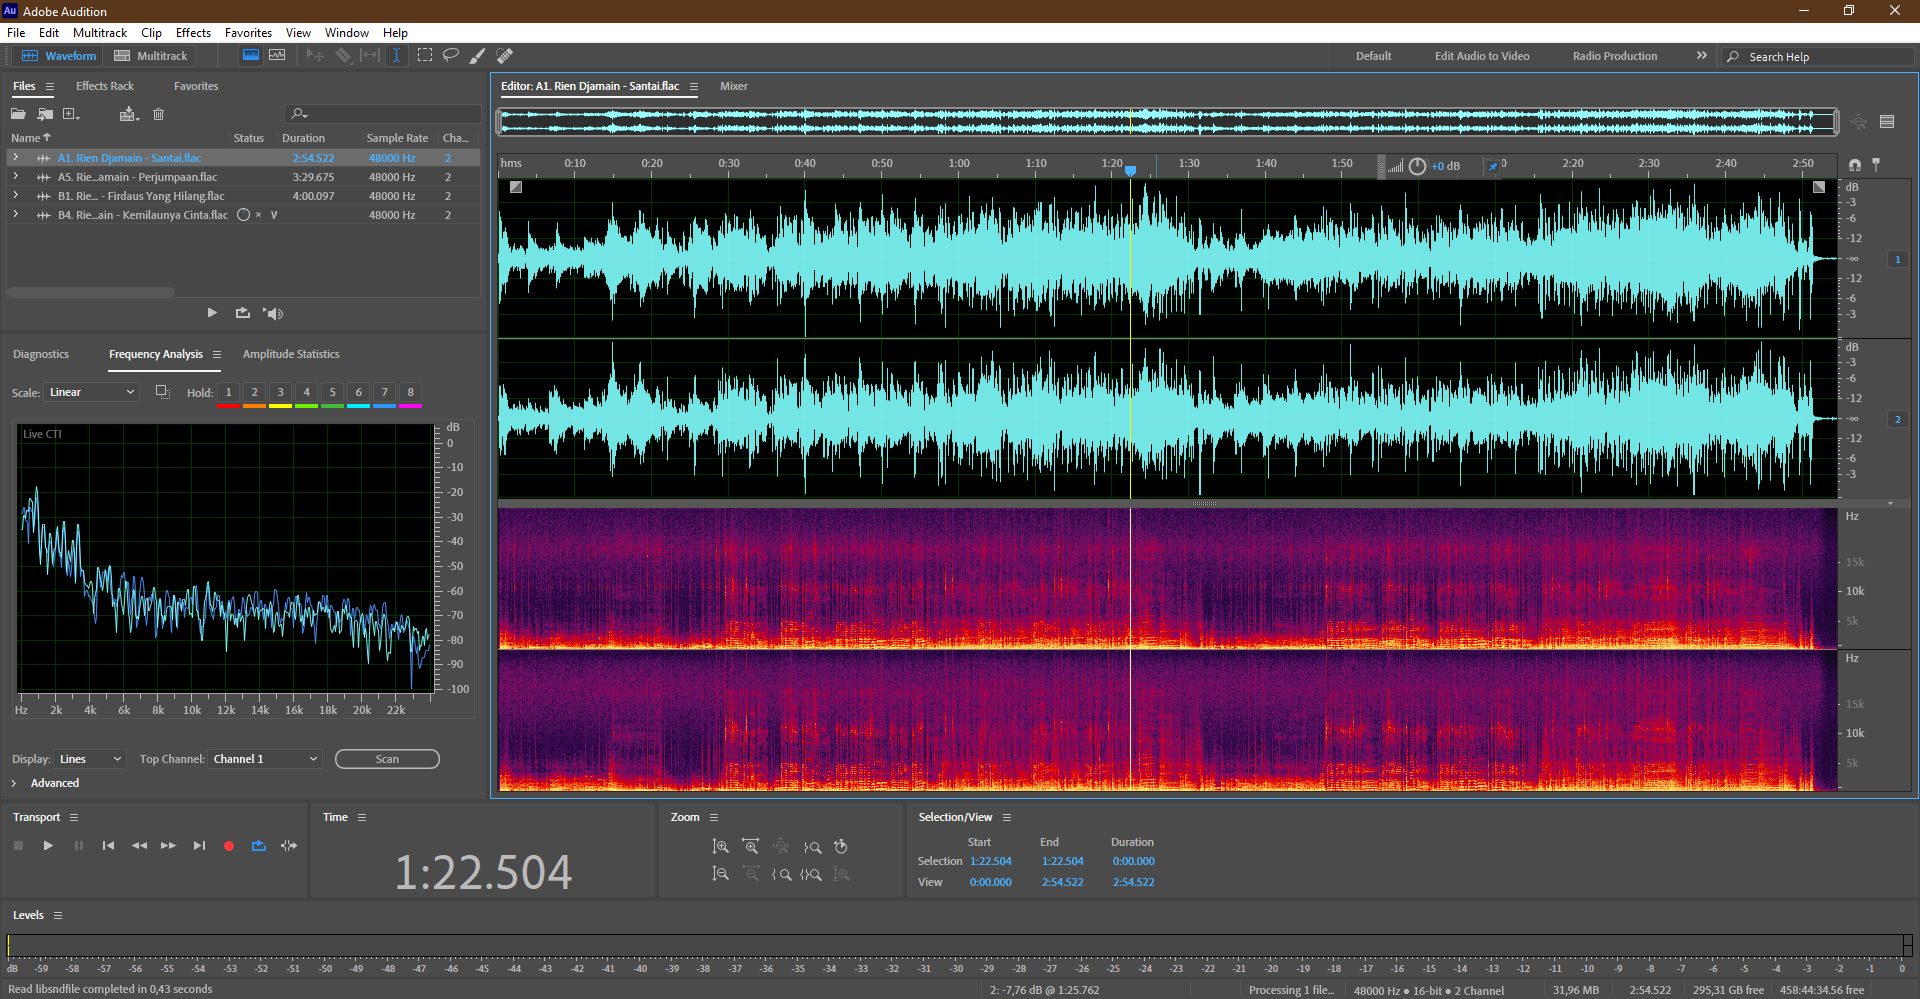The image size is (1920, 999).
Task: Expand the A1. Rien Djamain - Santai.flac entry
Action: point(16,158)
